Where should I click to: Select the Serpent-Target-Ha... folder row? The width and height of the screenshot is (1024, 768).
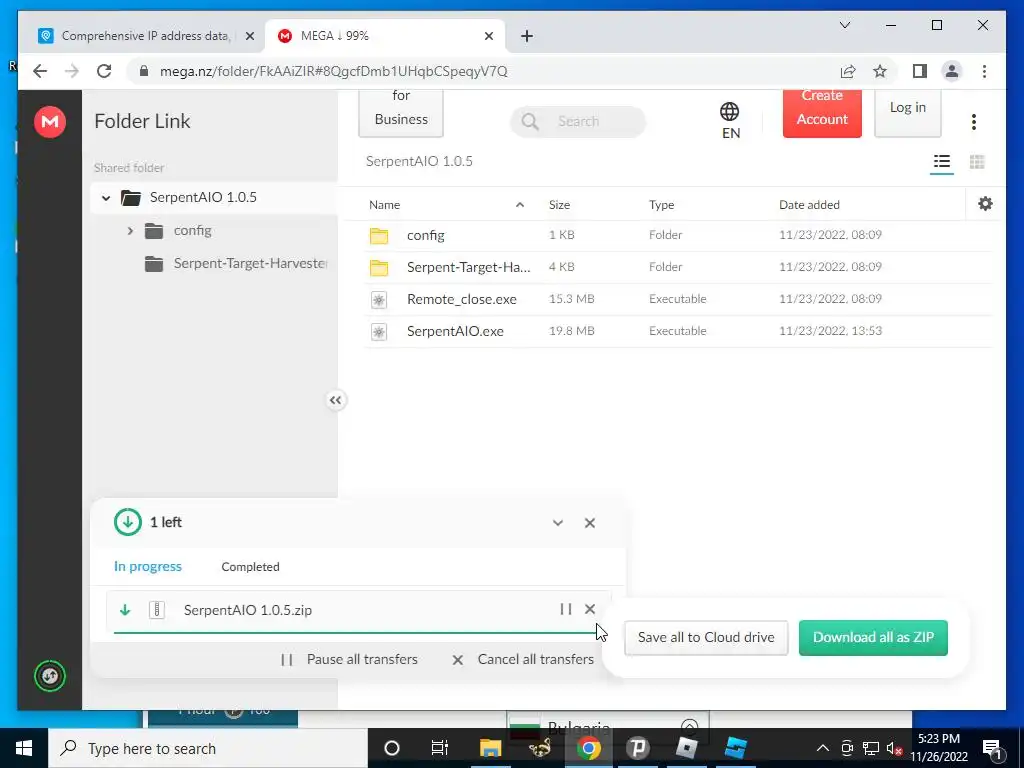(677, 267)
